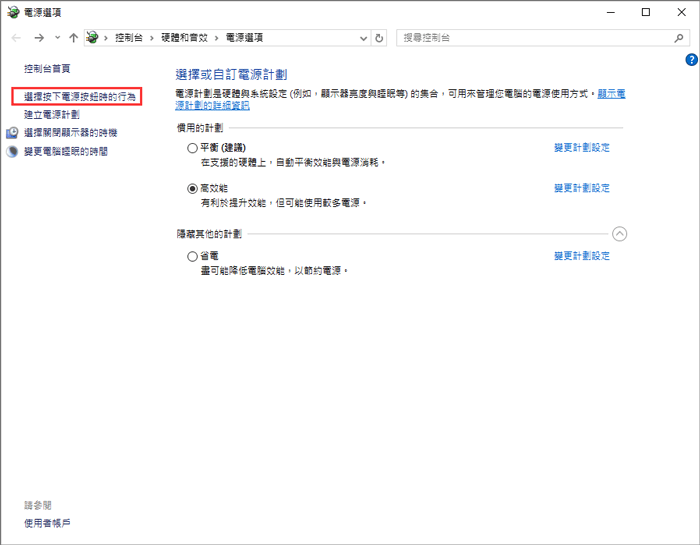Viewport: 700px width, 545px height.
Task: Select the 省電 power plan
Action: point(193,257)
